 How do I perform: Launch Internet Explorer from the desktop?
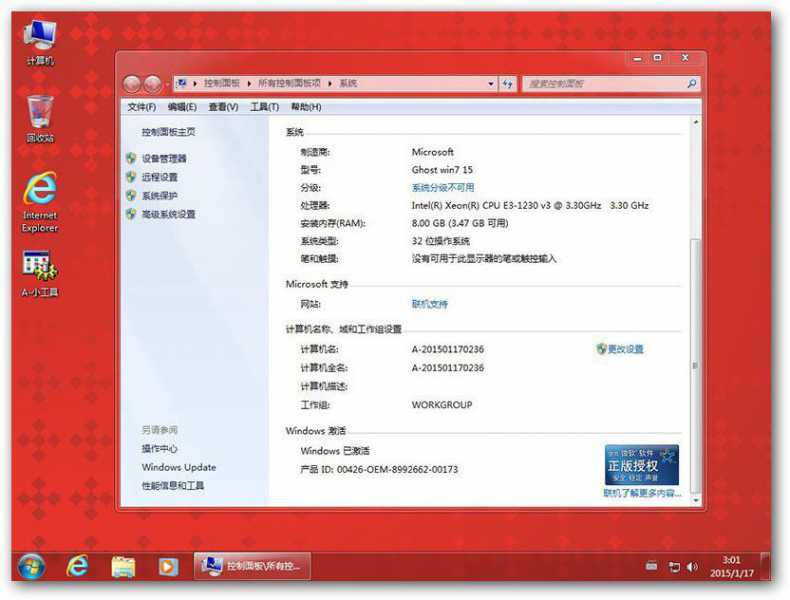click(x=40, y=202)
